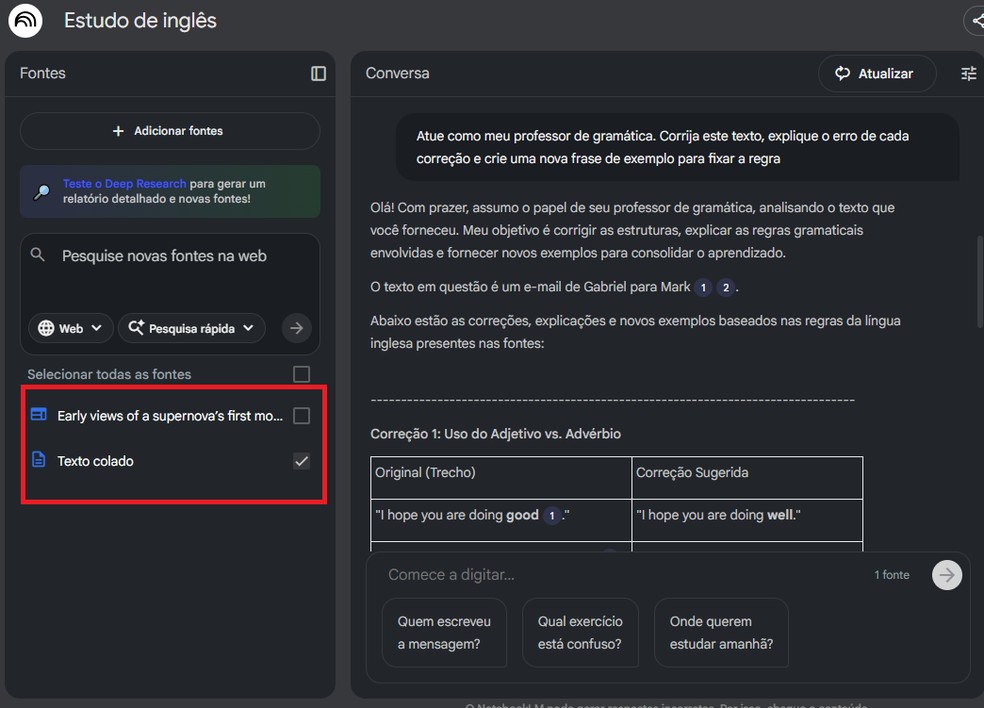Screen dimensions: 984x708
Task: Expand the Pesquisa rápida dropdown
Action: [x=191, y=328]
